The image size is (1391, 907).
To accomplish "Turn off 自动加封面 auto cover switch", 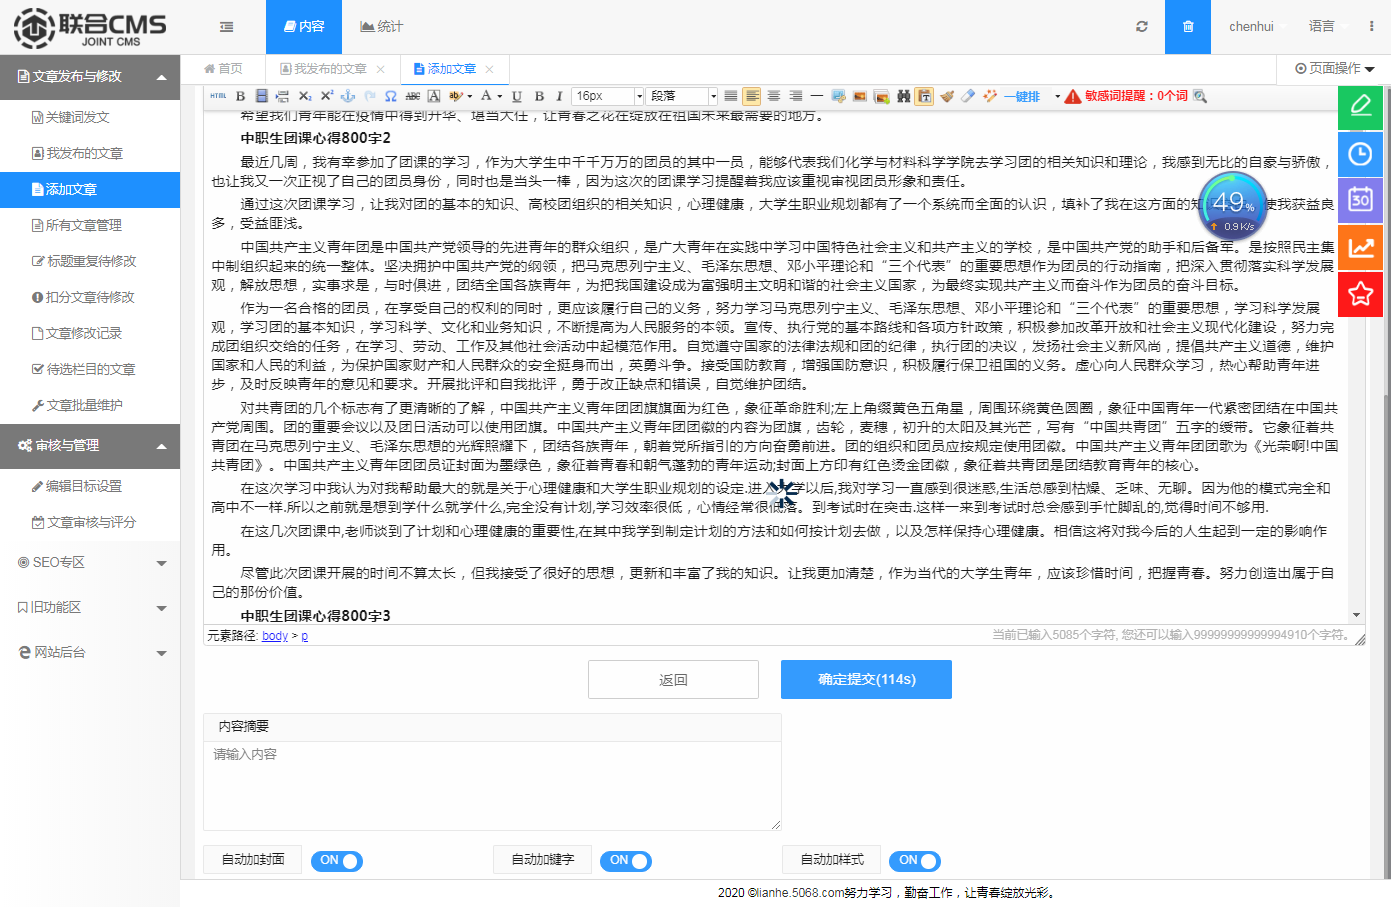I will point(337,860).
